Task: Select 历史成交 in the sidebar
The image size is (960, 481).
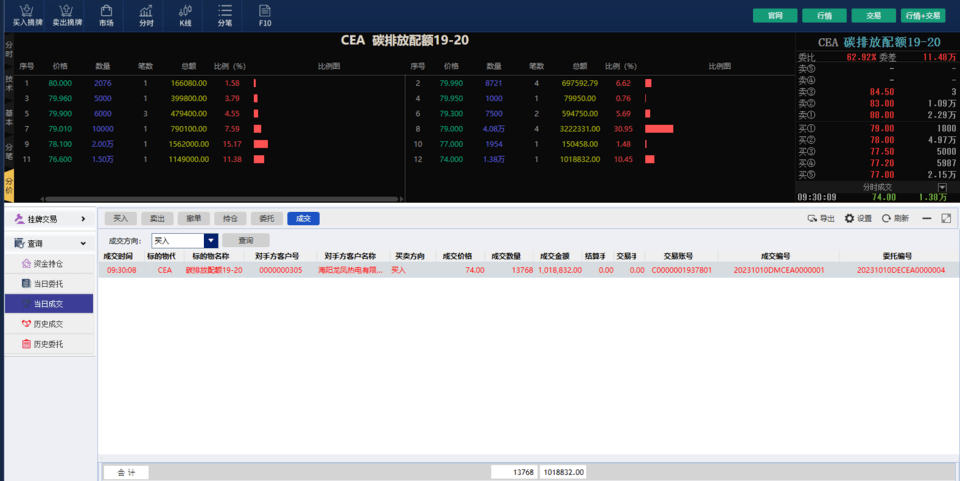Action: click(48, 324)
